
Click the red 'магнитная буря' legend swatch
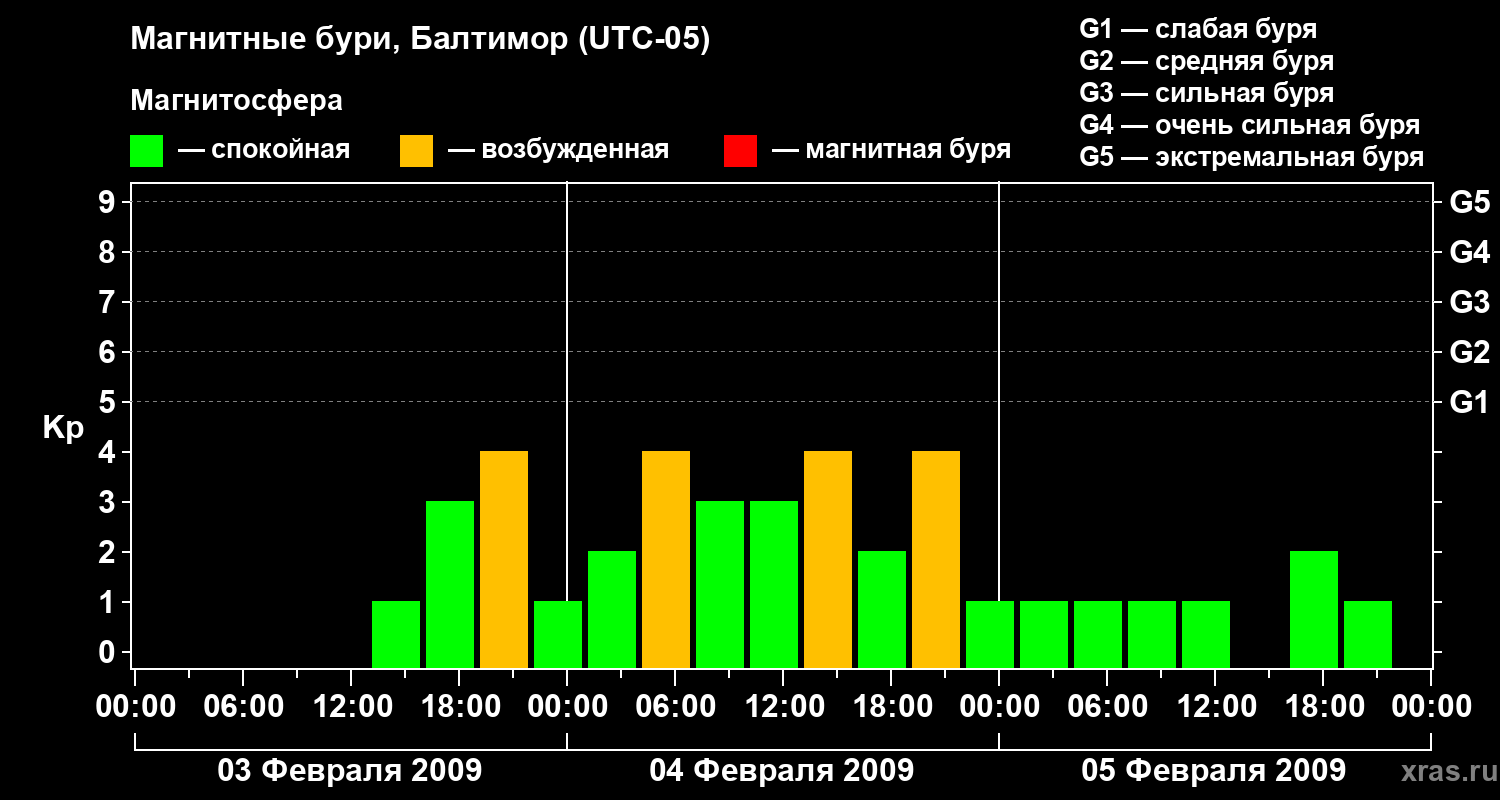(x=740, y=151)
